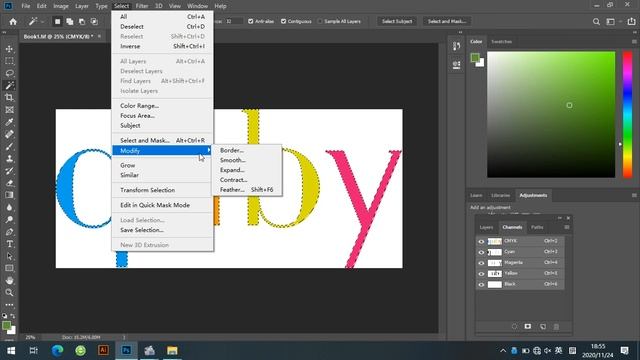Select the Eraser tool
The width and height of the screenshot is (640, 360).
pyautogui.click(x=9, y=183)
